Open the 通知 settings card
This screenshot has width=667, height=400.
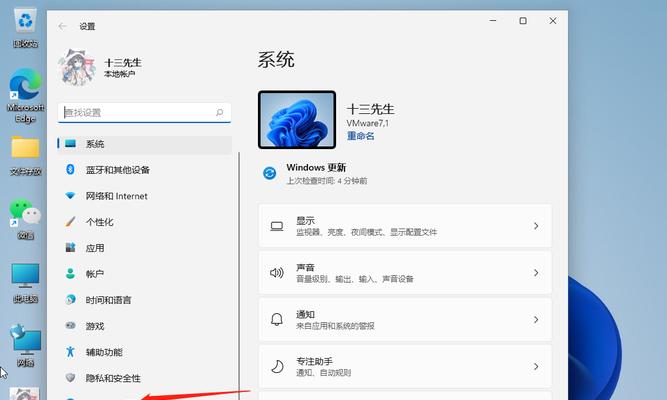point(405,320)
